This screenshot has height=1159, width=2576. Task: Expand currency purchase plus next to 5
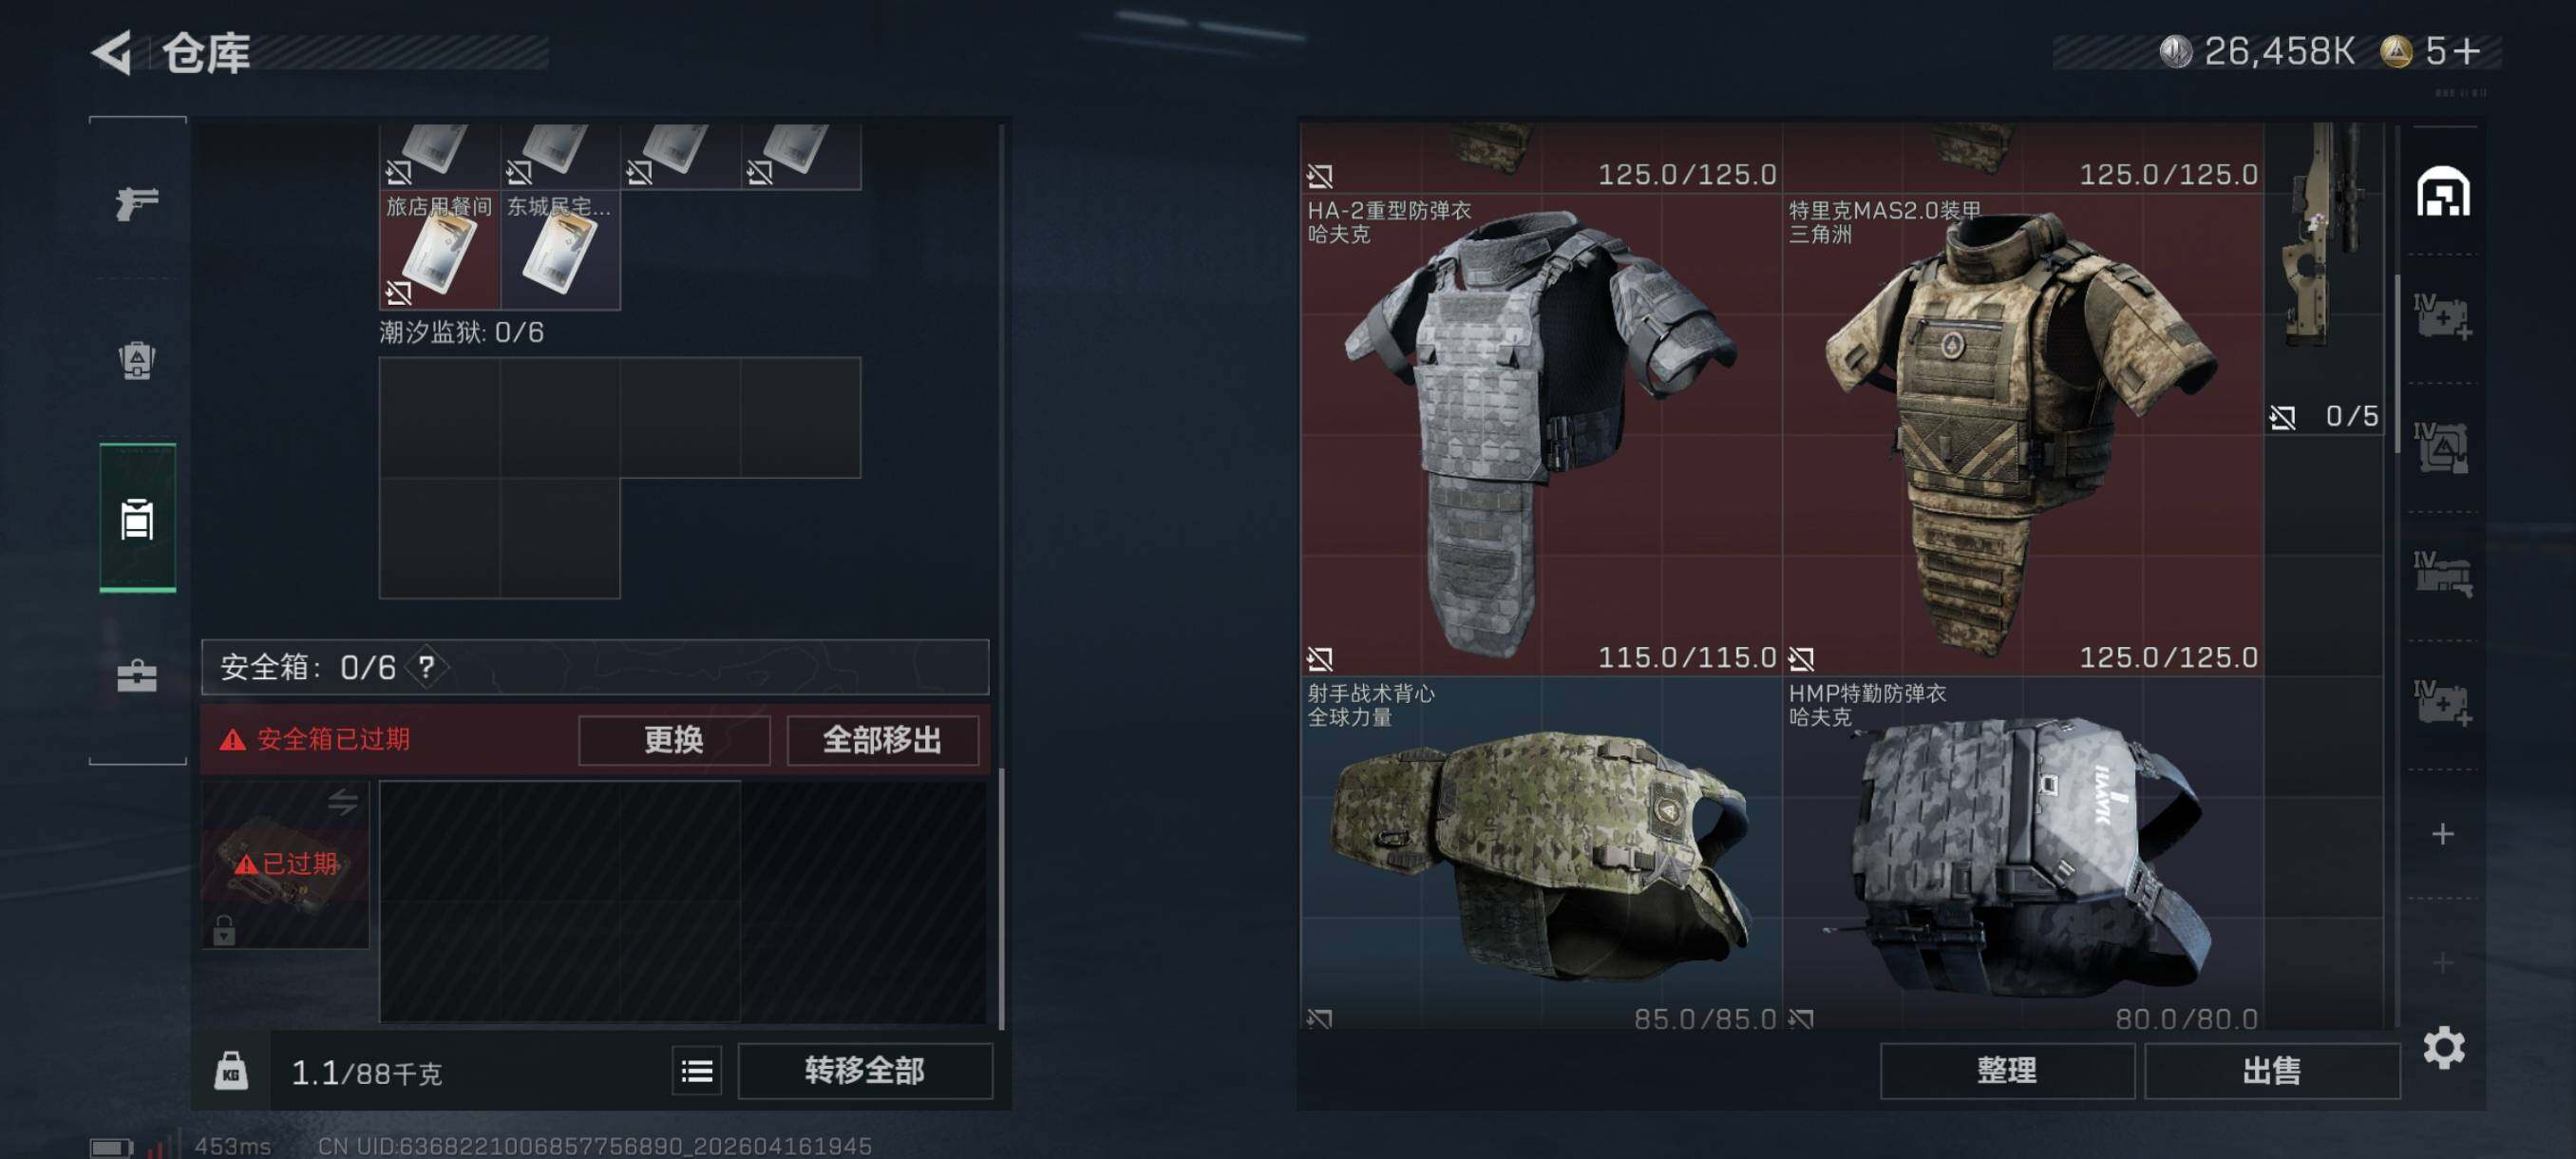click(x=2467, y=50)
